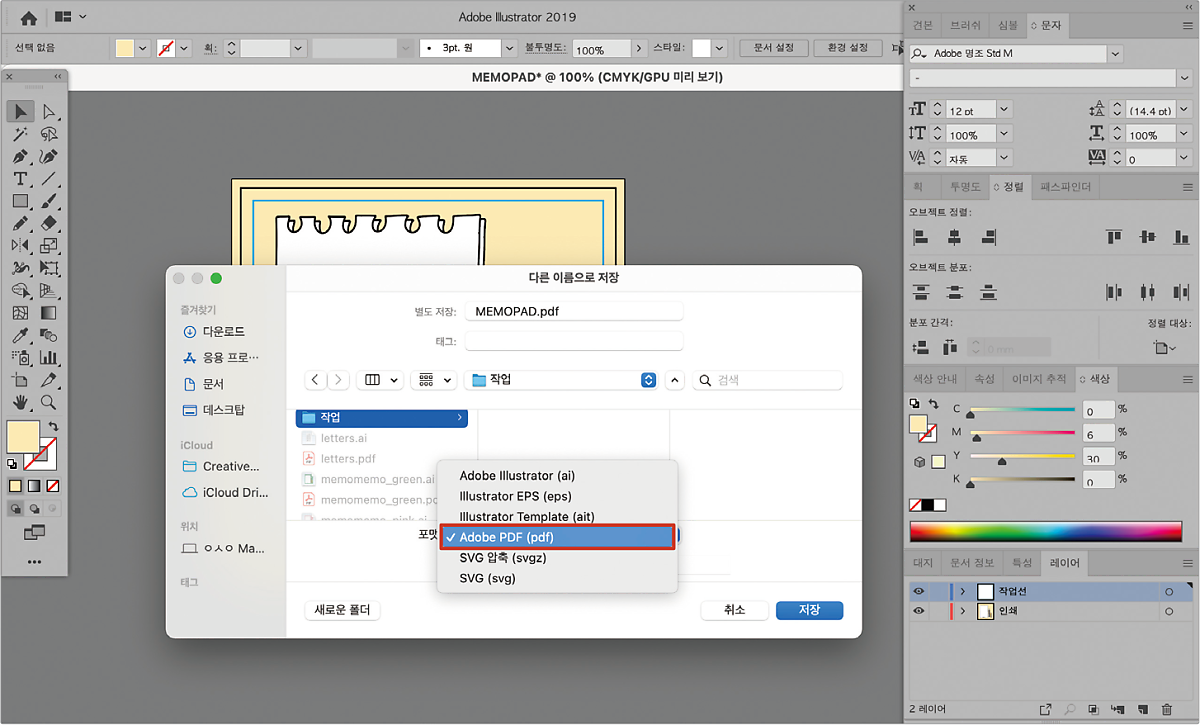Choose Illustrator EPS (eps) format
This screenshot has height=725, width=1200.
pyautogui.click(x=515, y=496)
